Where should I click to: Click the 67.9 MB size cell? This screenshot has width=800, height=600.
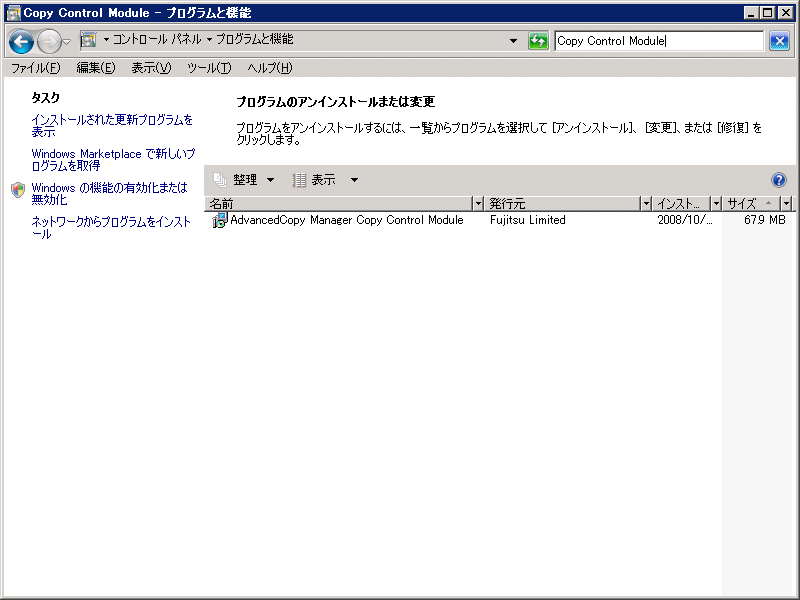(x=764, y=220)
